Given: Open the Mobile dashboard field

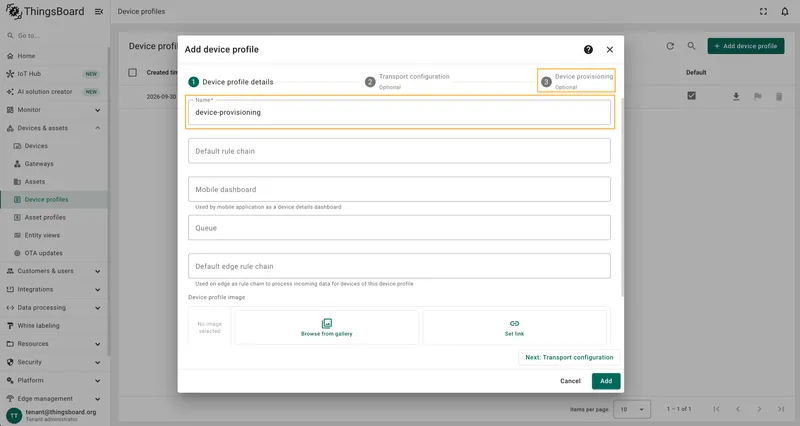Looking at the screenshot, I should tap(399, 189).
